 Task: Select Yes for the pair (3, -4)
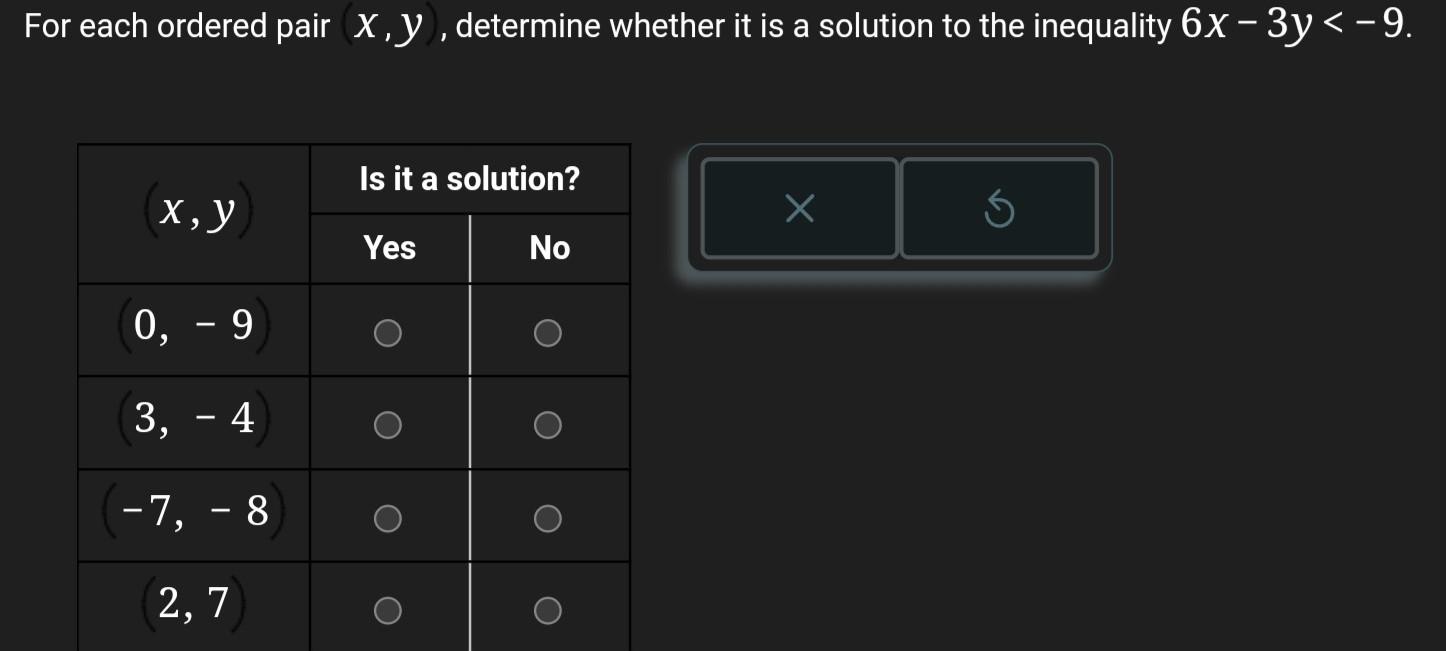pyautogui.click(x=388, y=424)
